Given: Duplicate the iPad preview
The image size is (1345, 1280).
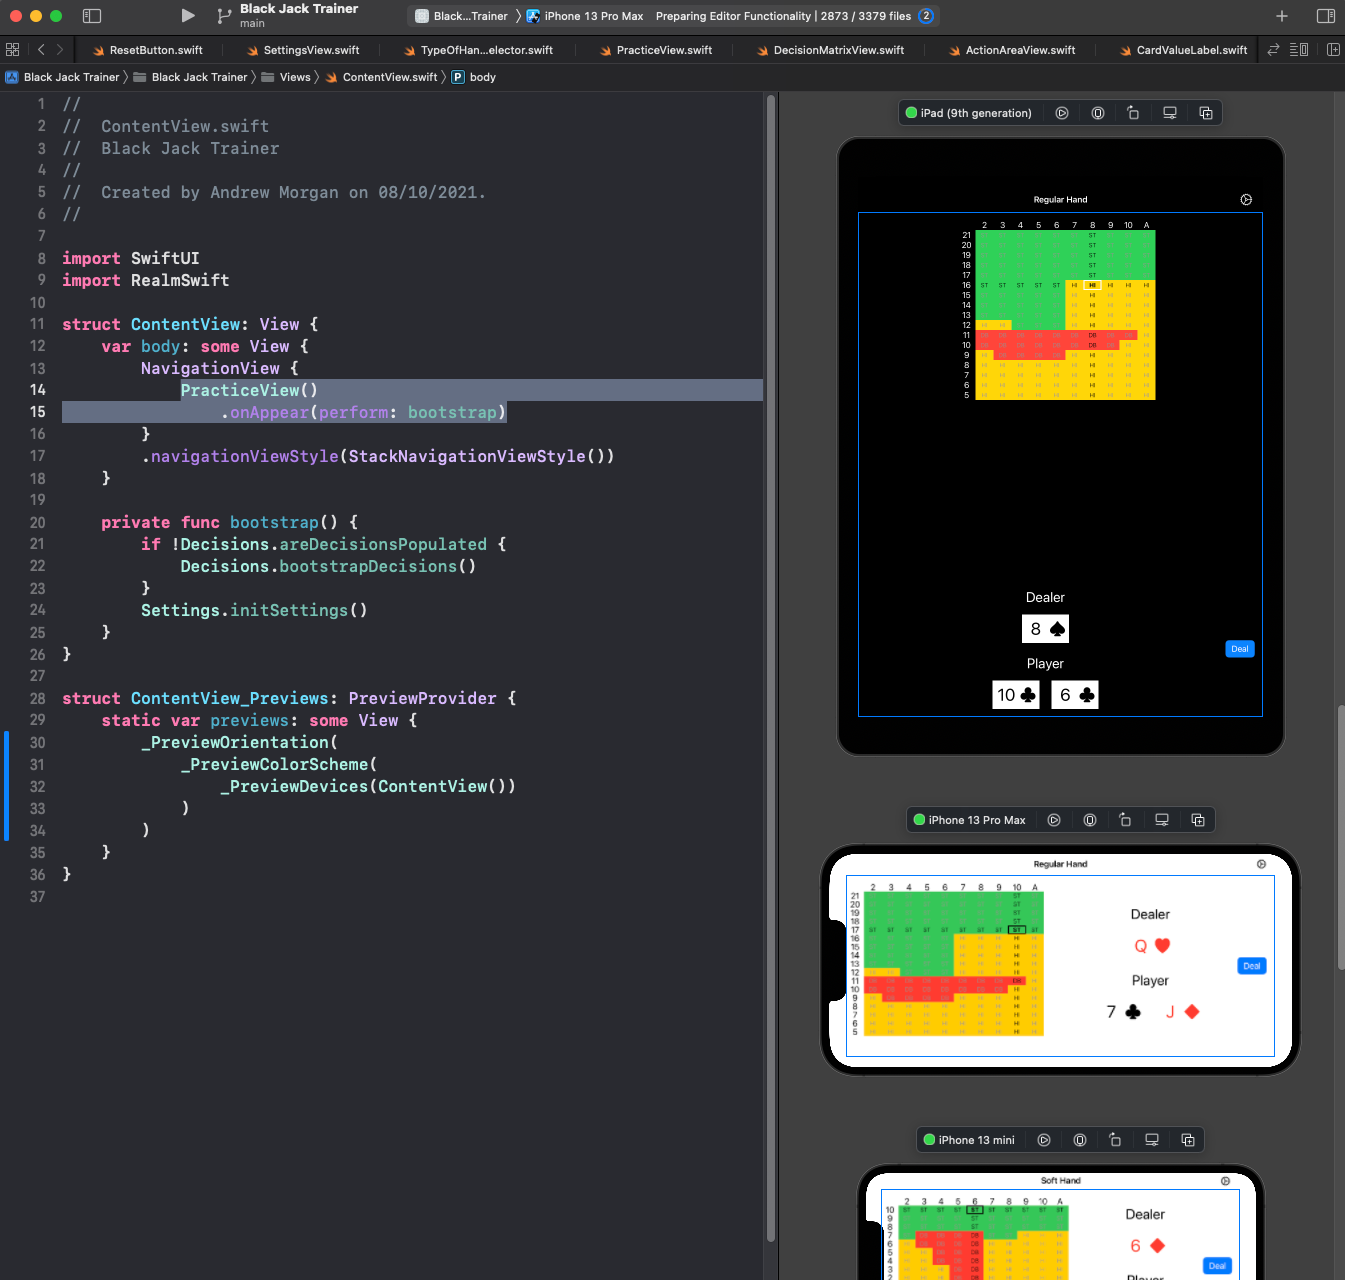Looking at the screenshot, I should click(x=1206, y=113).
